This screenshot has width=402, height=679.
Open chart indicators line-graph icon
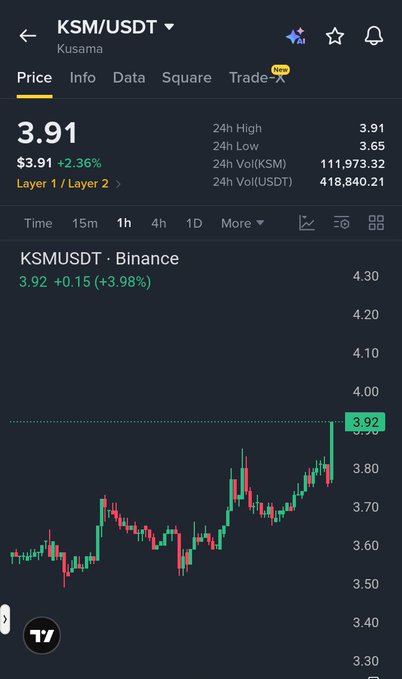(307, 223)
